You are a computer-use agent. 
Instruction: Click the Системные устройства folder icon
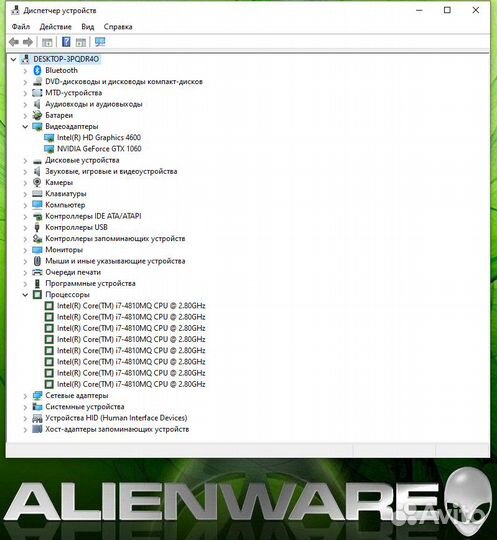(x=37, y=407)
